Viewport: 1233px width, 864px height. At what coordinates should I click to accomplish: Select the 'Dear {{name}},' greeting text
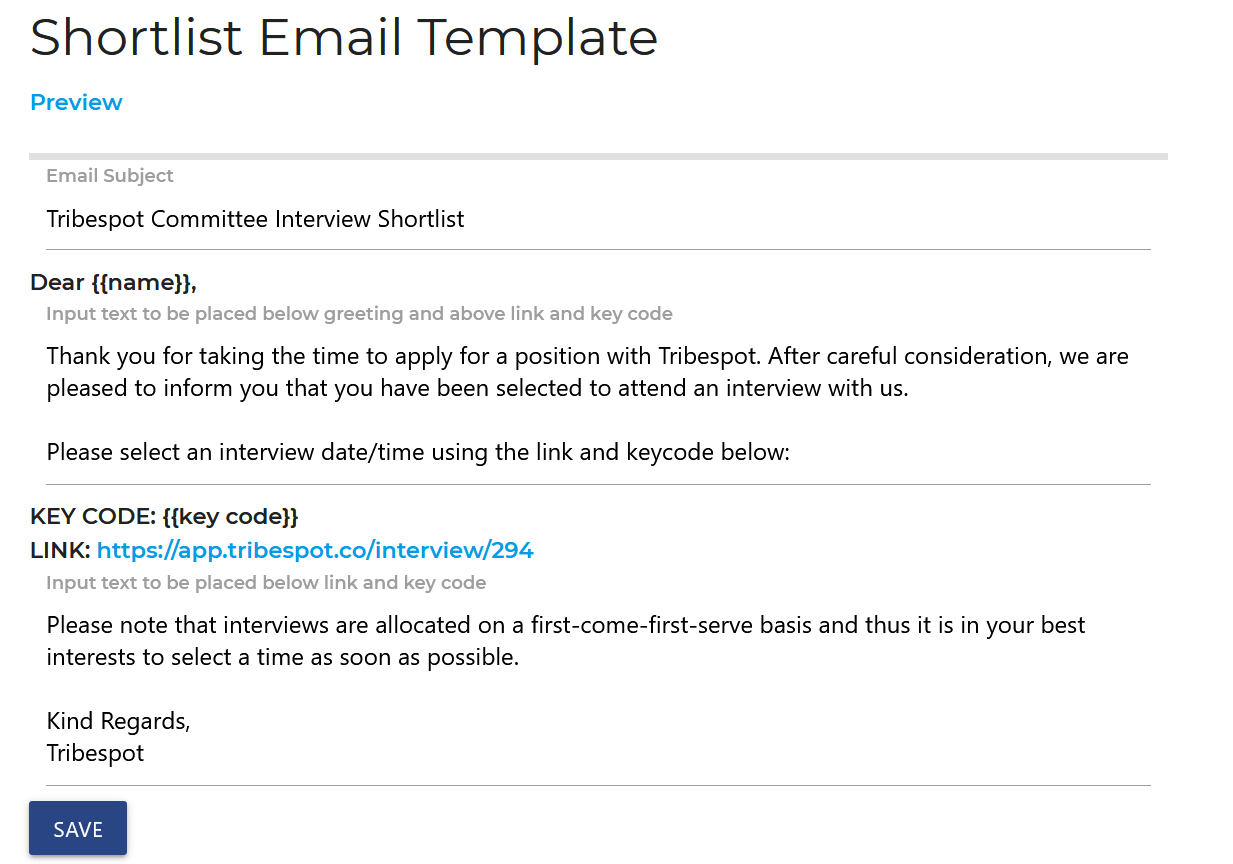point(113,283)
